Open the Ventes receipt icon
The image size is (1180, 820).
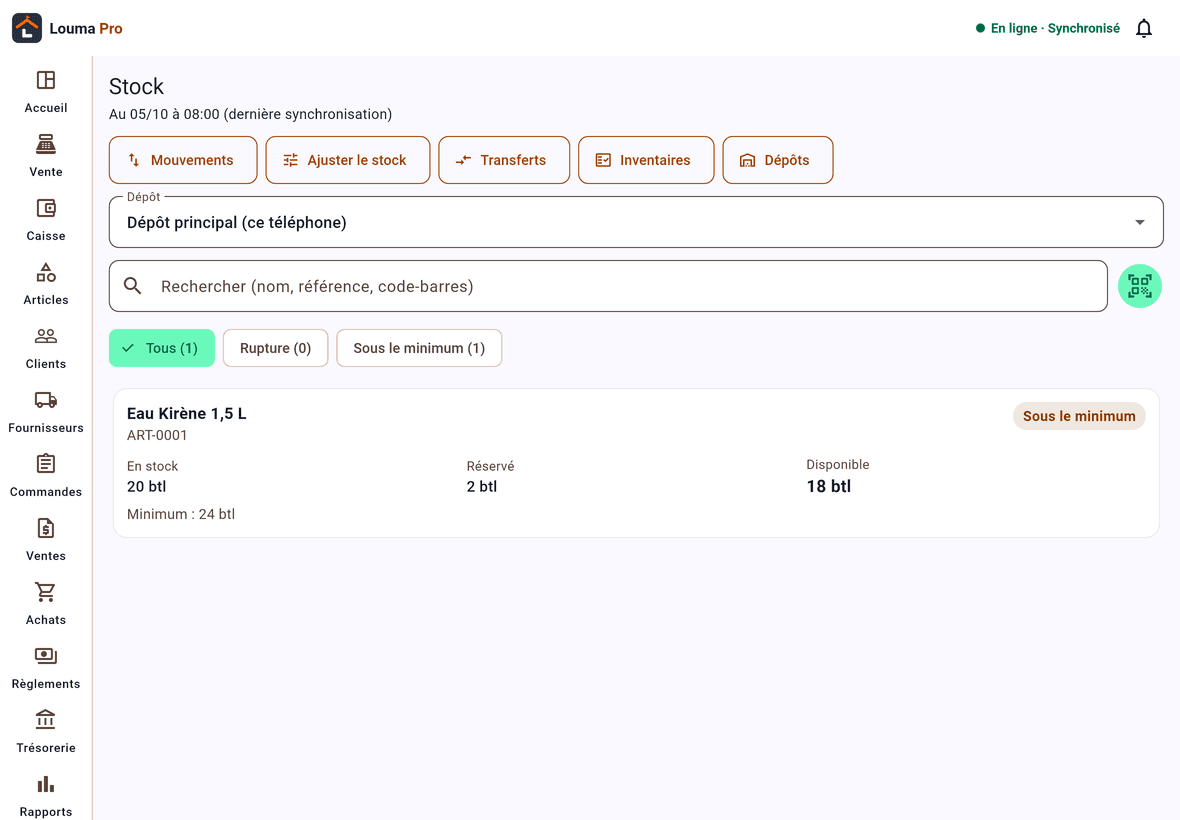click(x=46, y=528)
